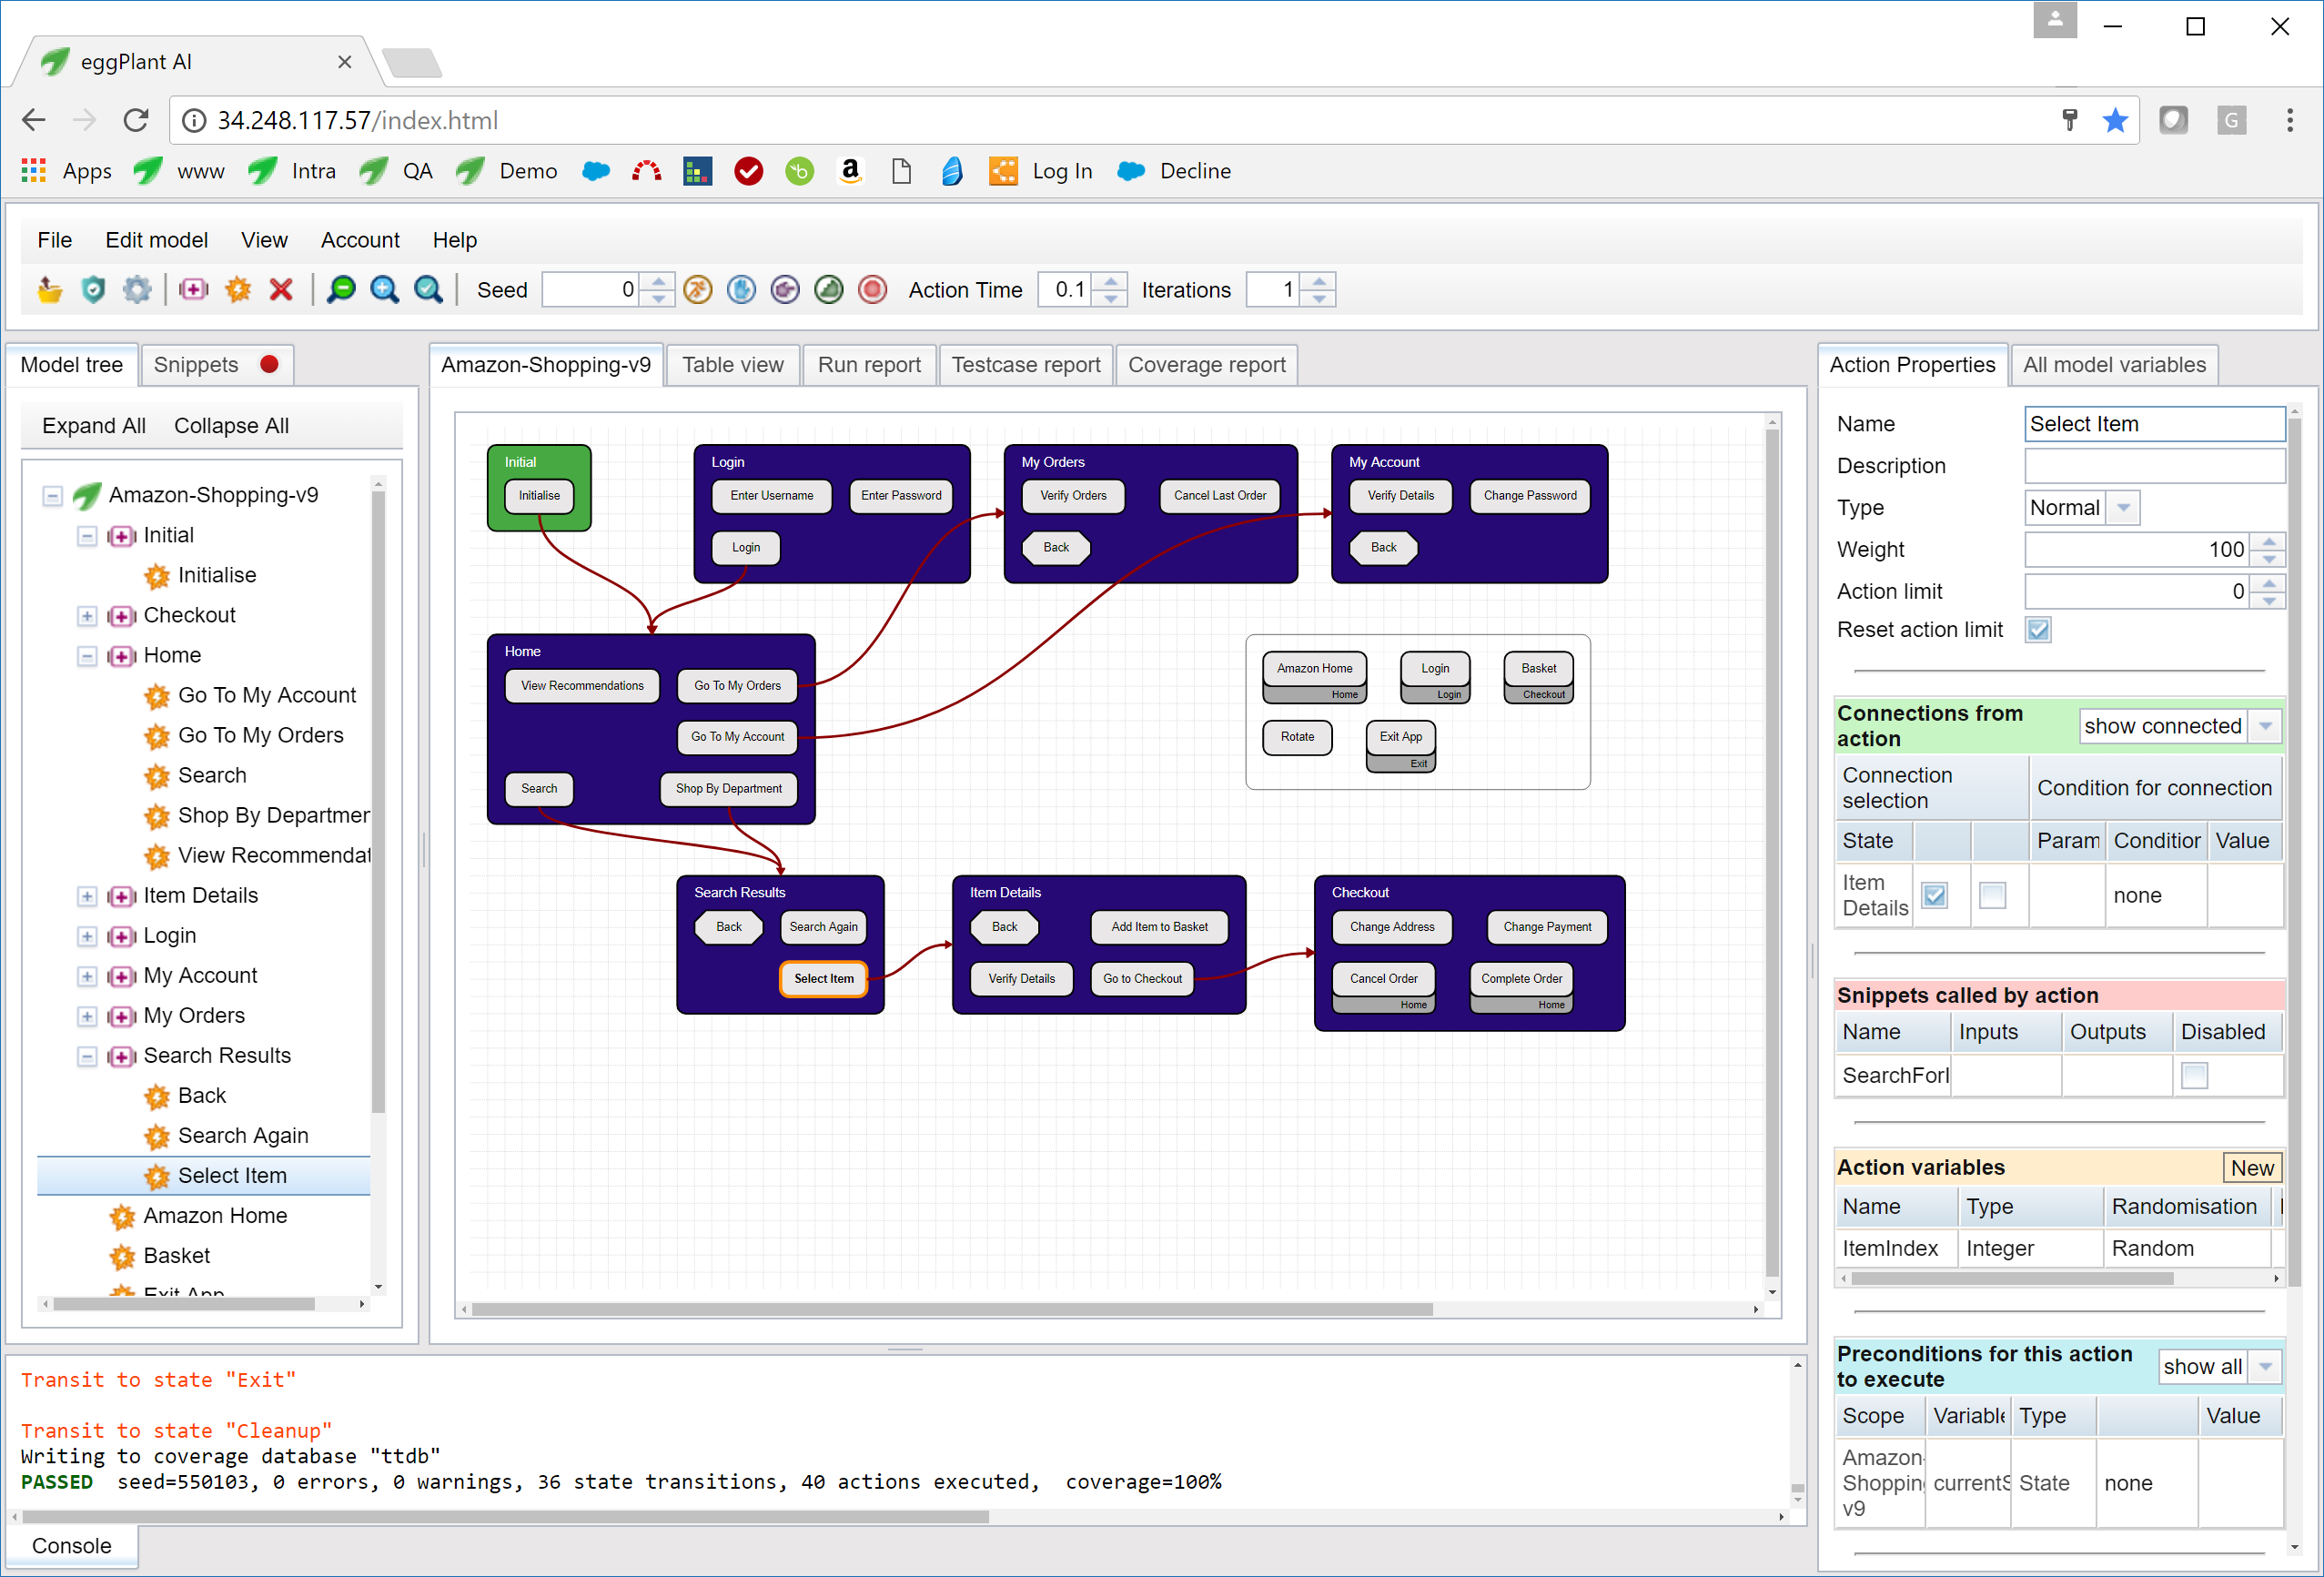The image size is (2324, 1577).
Task: Uncheck the checked Item Details connection checkbox
Action: pyautogui.click(x=1935, y=895)
